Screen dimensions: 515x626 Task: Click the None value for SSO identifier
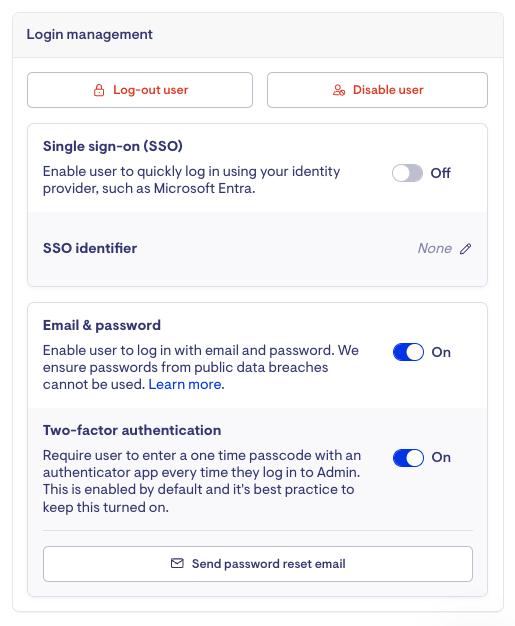[435, 248]
